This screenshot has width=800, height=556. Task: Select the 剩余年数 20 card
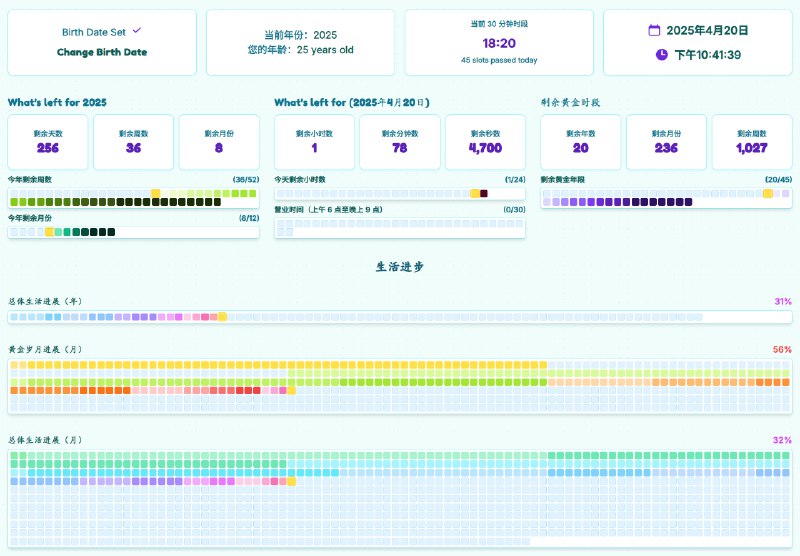click(x=581, y=141)
